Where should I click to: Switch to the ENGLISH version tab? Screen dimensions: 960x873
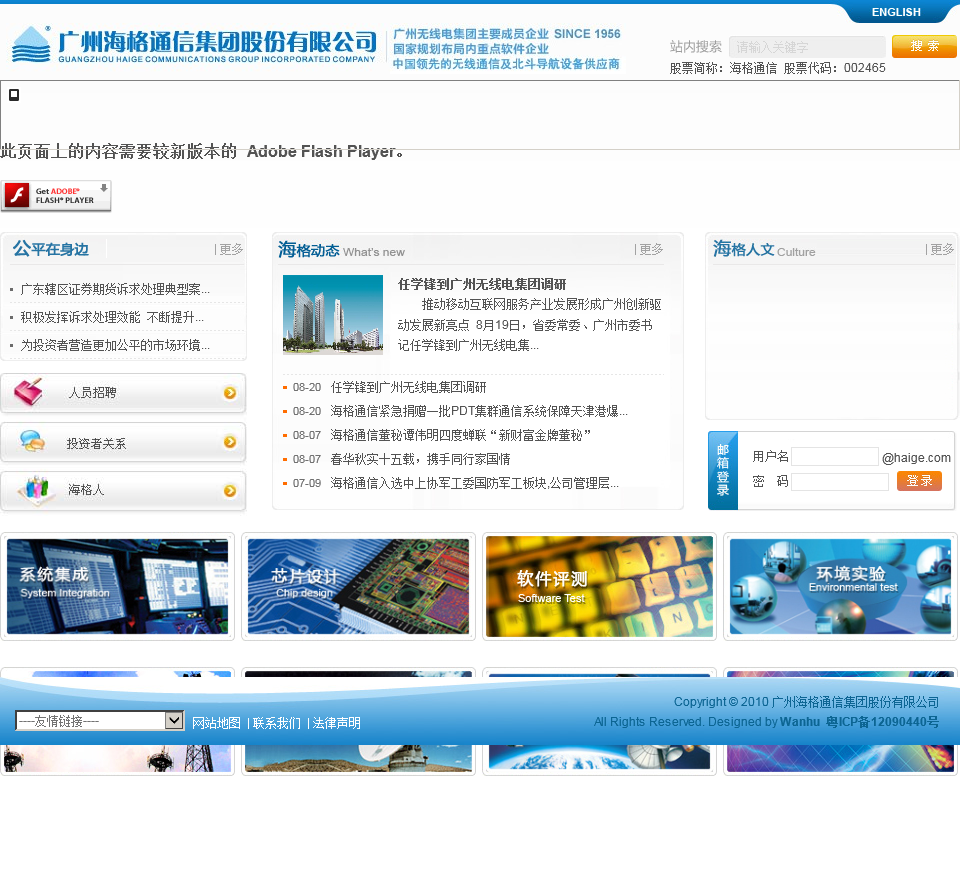(896, 12)
